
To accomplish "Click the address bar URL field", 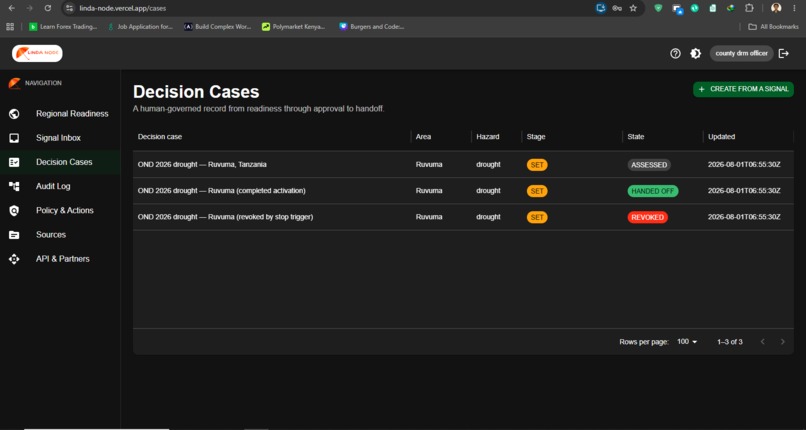I will click(329, 8).
